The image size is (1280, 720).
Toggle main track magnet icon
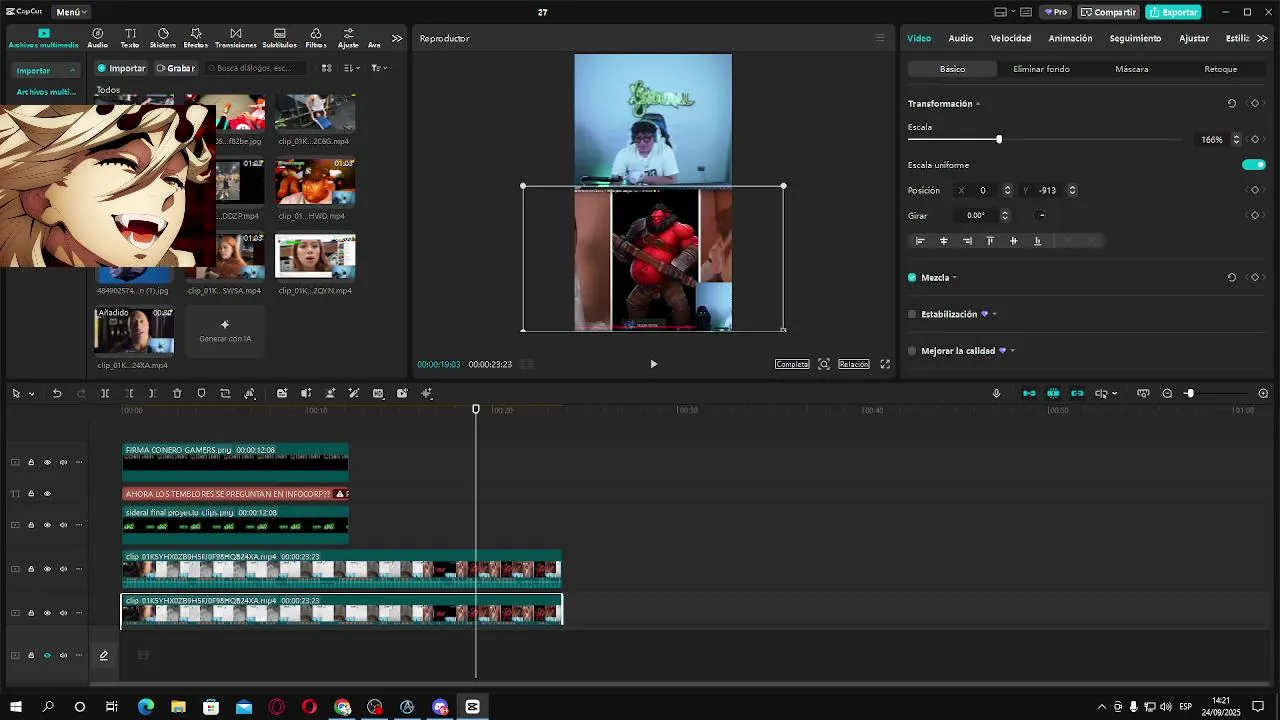1029,393
